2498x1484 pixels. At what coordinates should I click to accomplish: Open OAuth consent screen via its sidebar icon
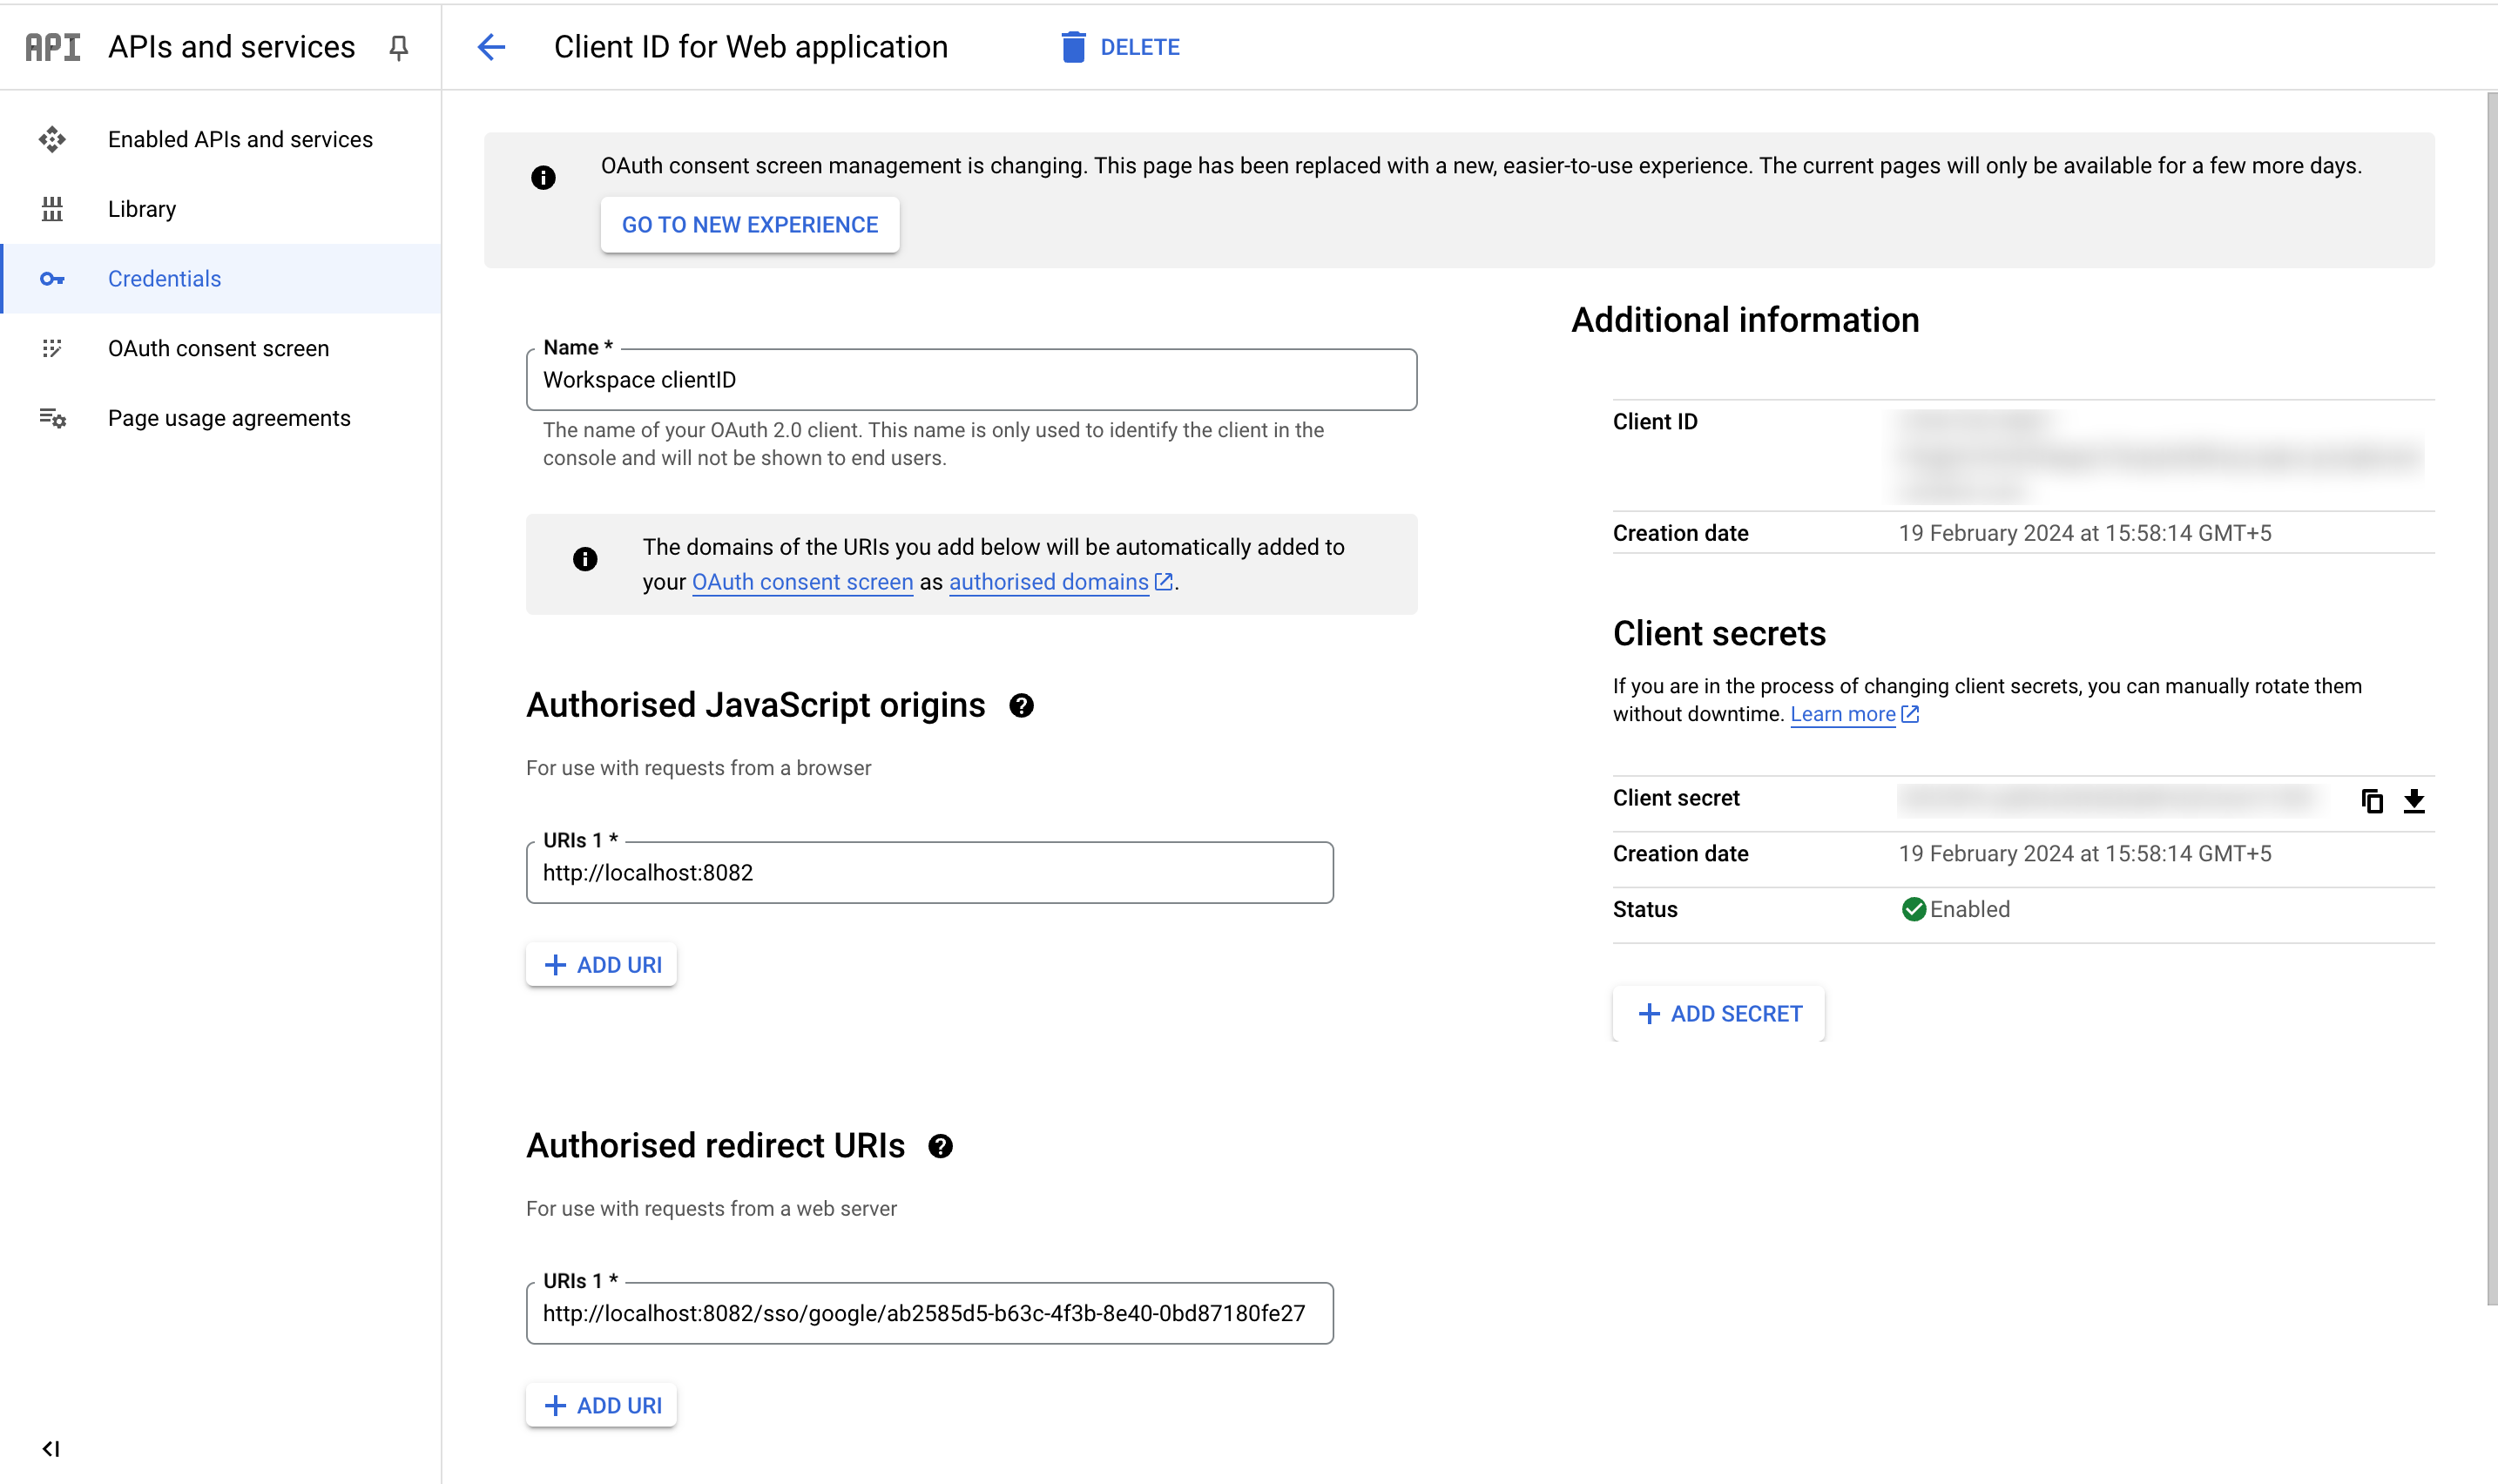[52, 348]
